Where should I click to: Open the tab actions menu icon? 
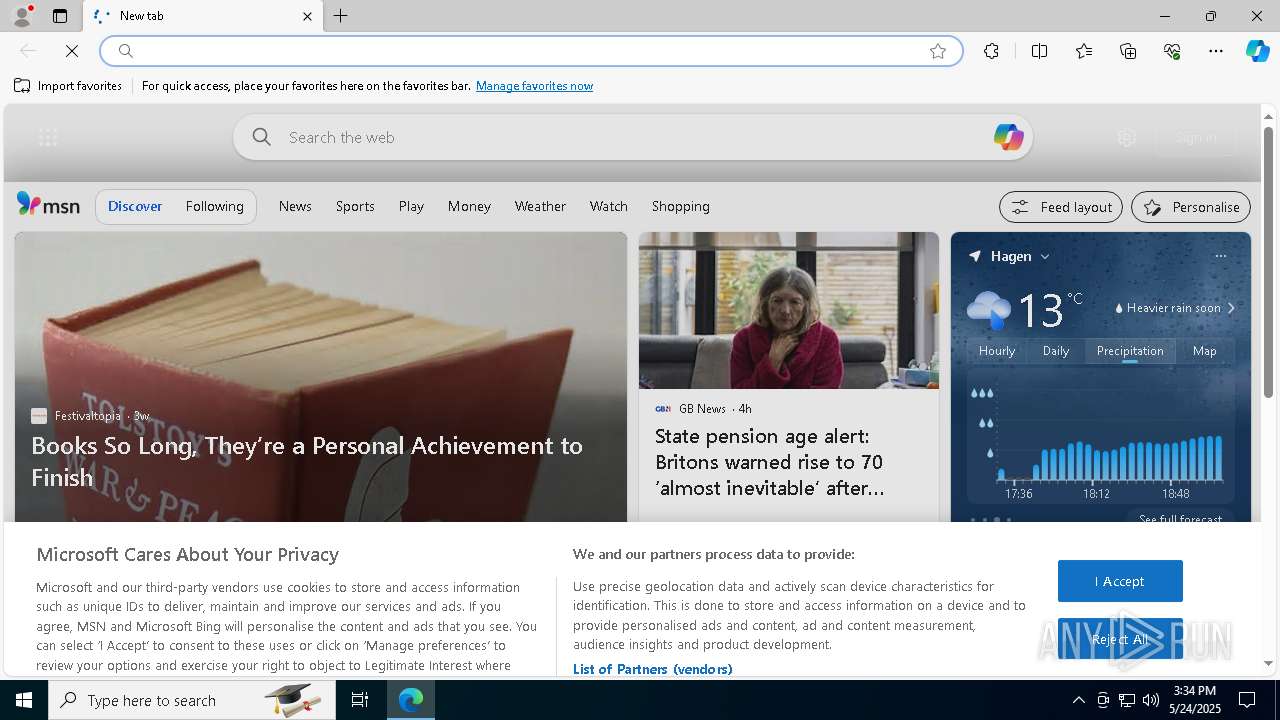[60, 16]
